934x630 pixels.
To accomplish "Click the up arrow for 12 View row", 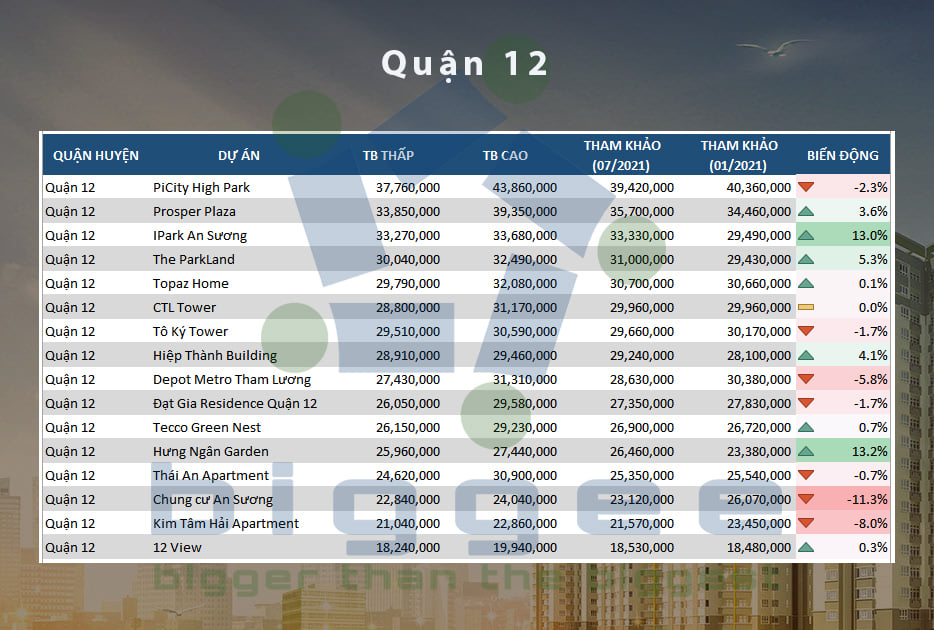I will click(x=806, y=547).
